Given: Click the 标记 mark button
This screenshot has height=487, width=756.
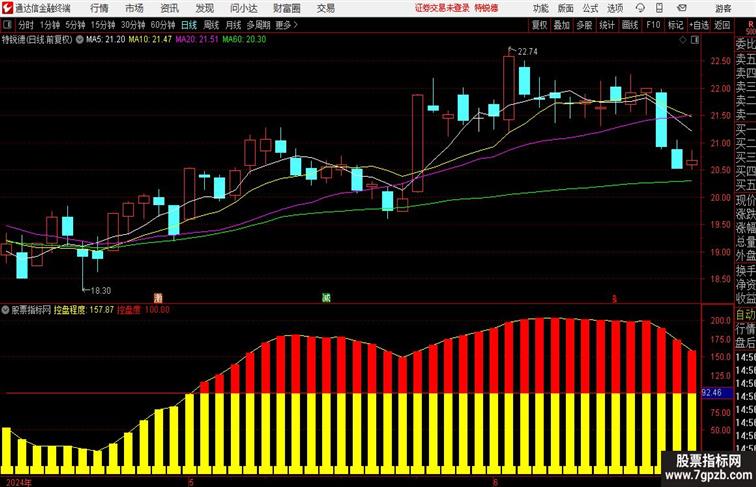Looking at the screenshot, I should pyautogui.click(x=675, y=25).
